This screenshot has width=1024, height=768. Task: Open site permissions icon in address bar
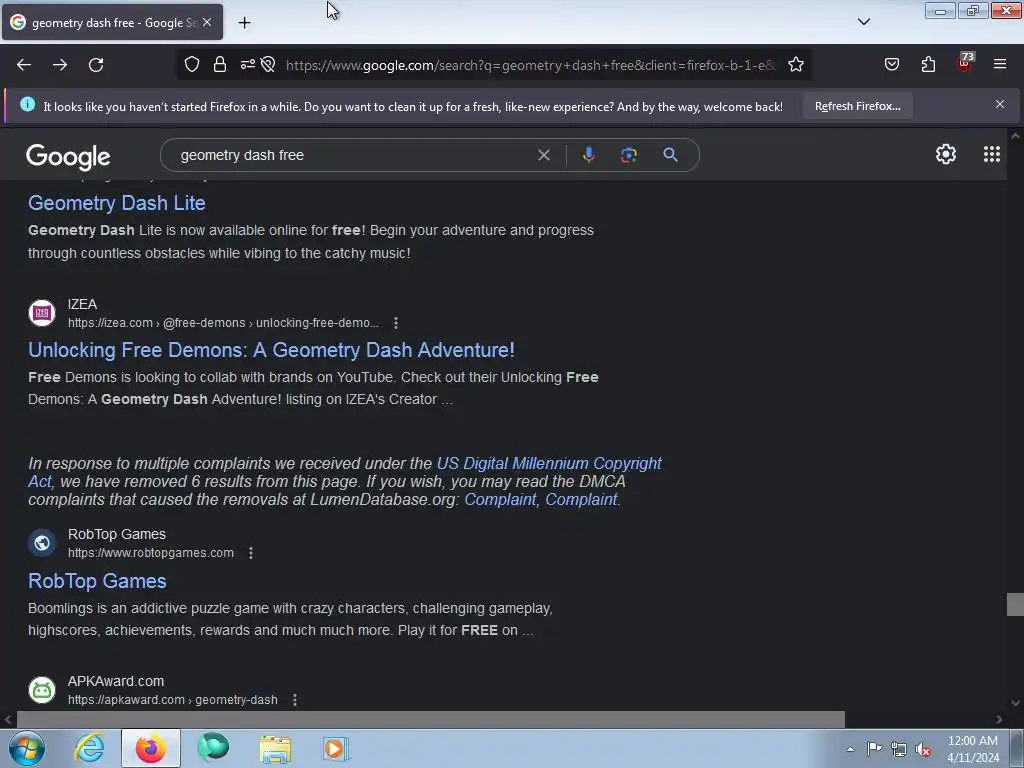(248, 65)
